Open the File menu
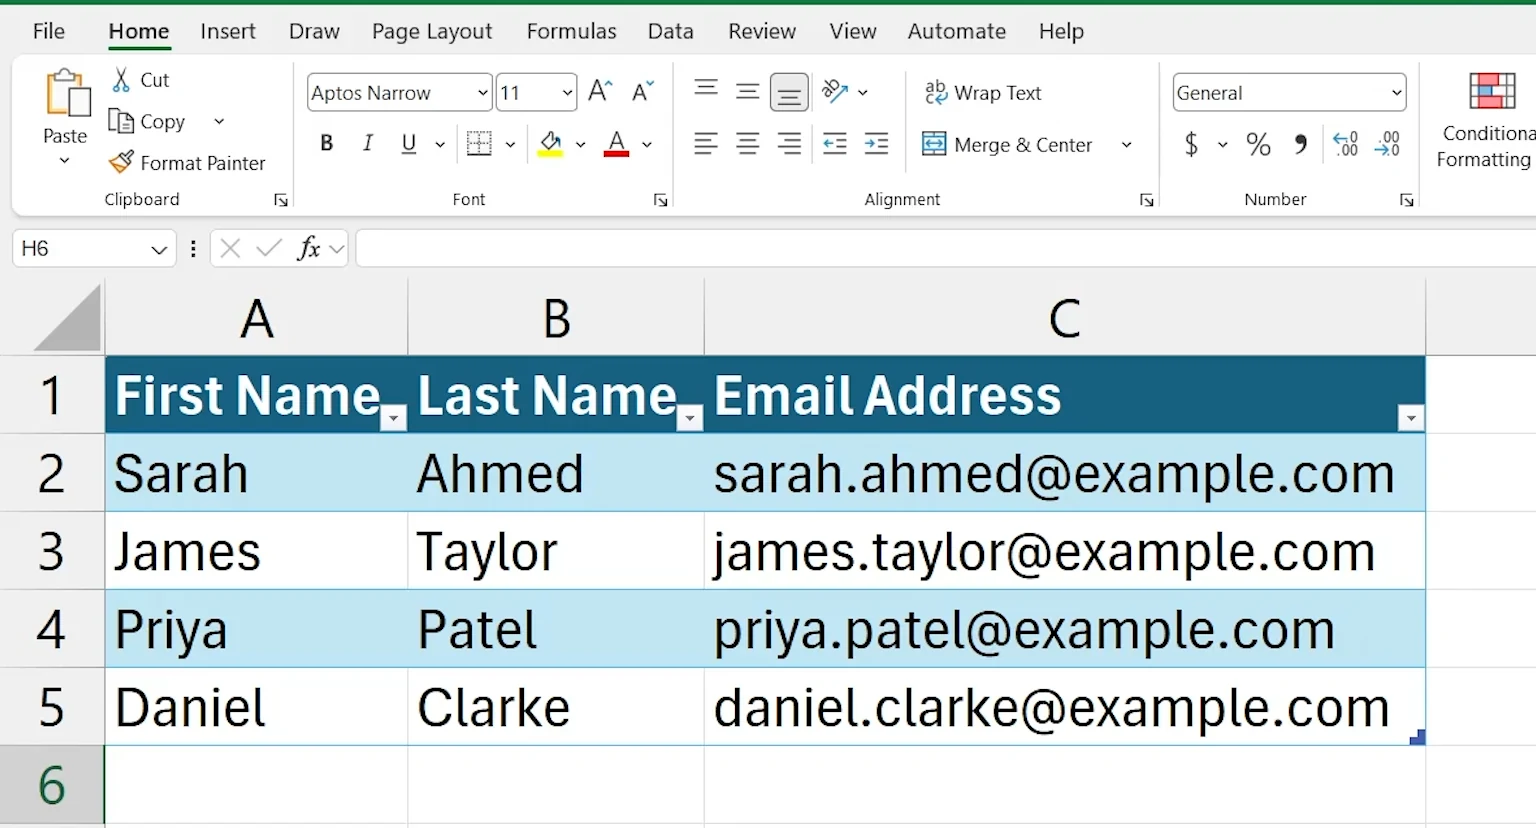Image resolution: width=1536 pixels, height=828 pixels. point(49,31)
